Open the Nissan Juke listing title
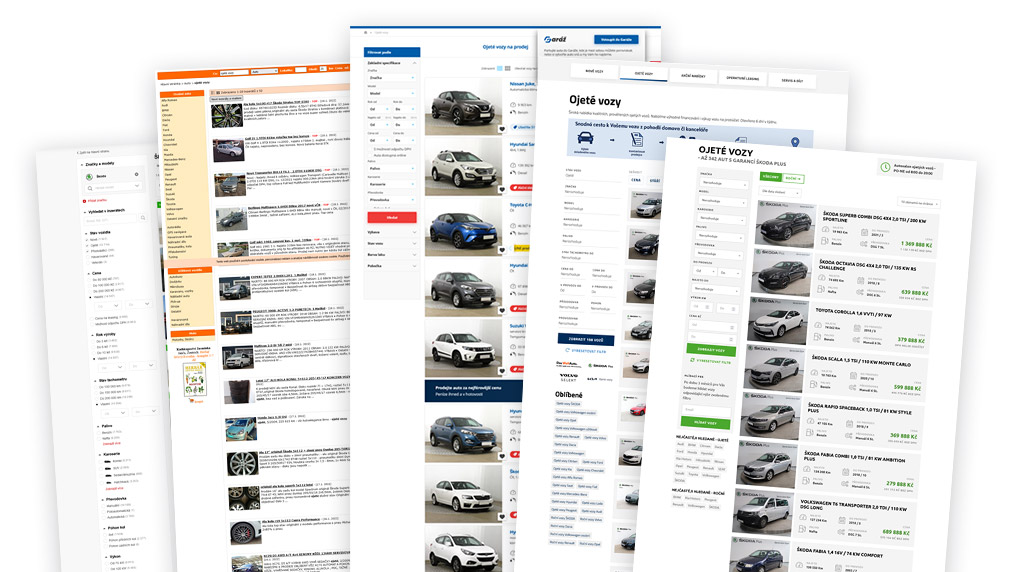Viewport: 1014px width, 572px height. (523, 84)
